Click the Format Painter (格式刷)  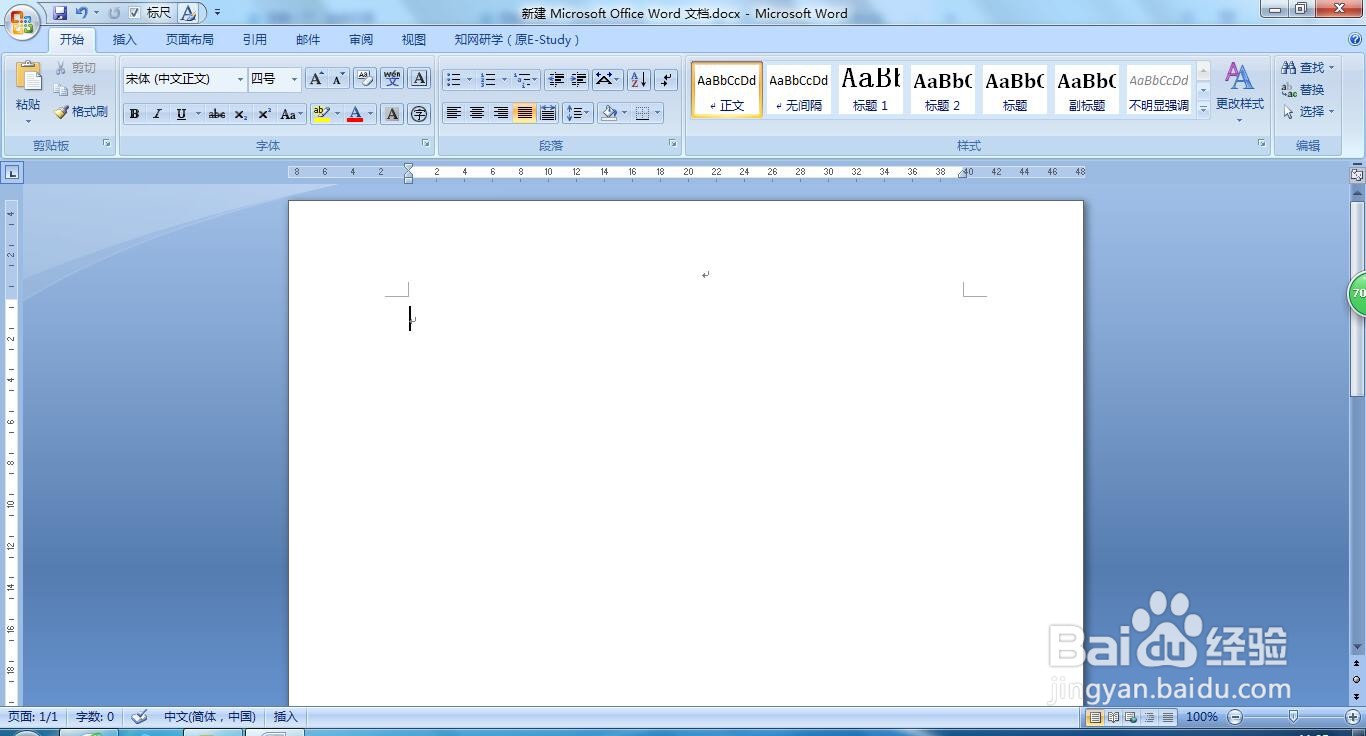[x=81, y=112]
